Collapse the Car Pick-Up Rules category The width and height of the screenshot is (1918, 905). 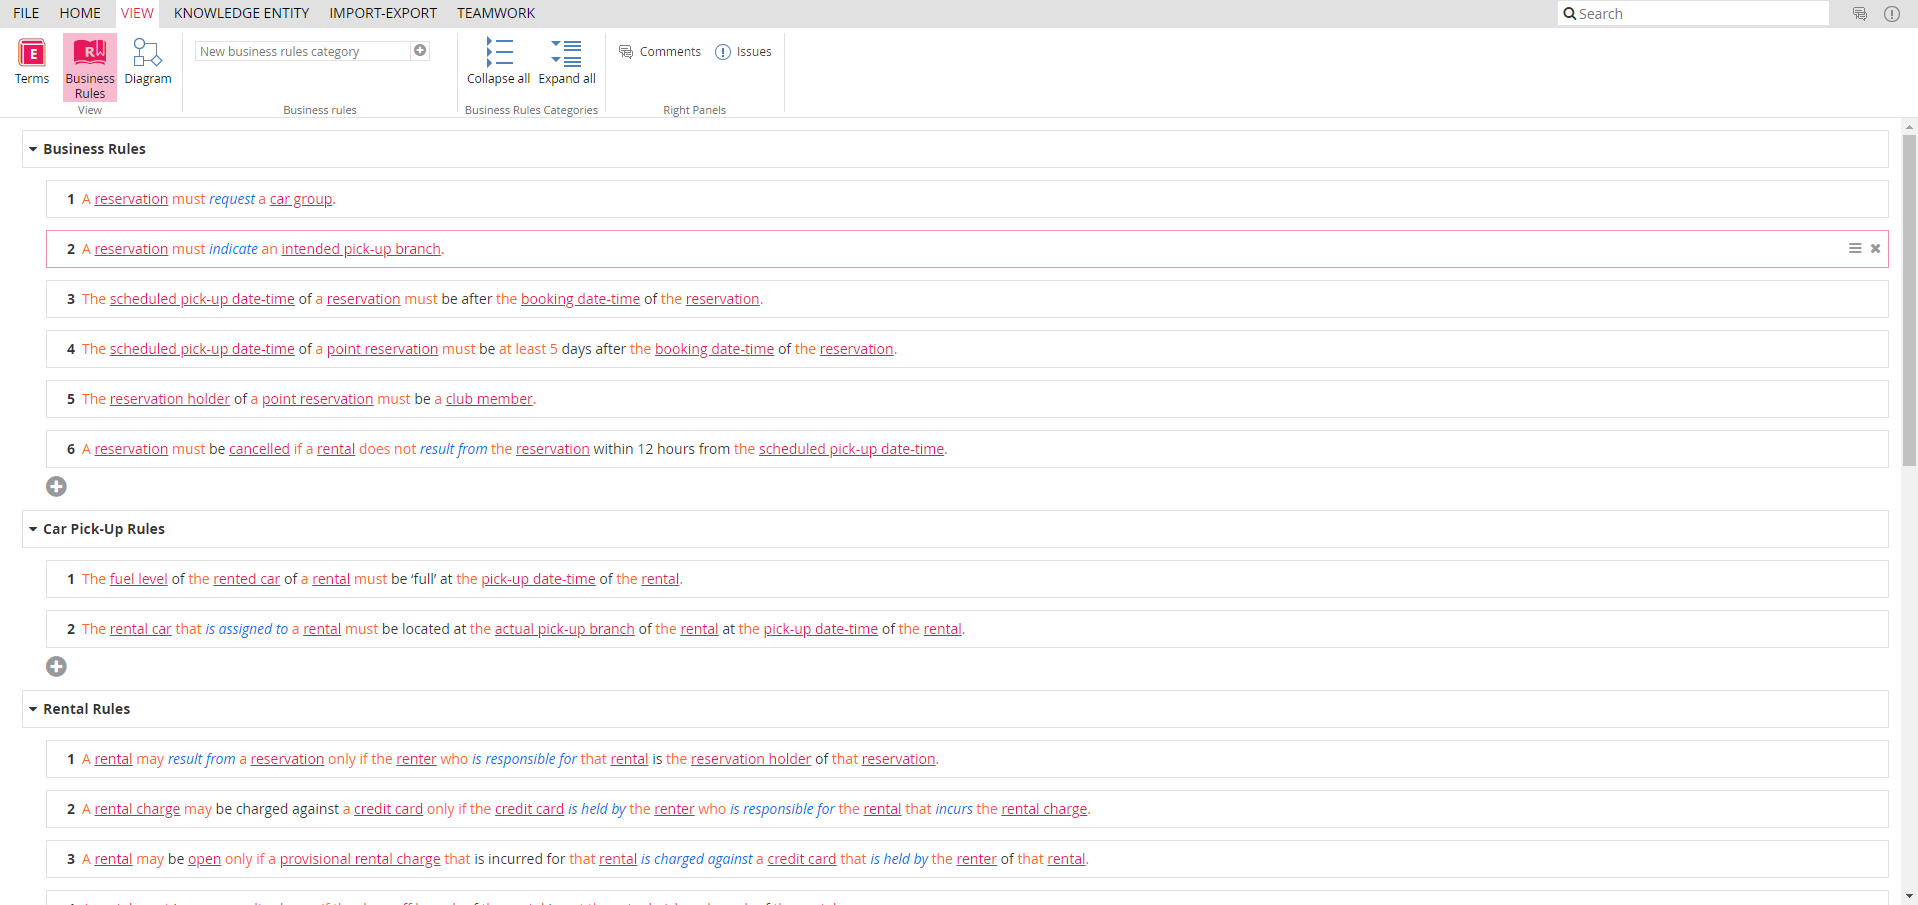[x=33, y=529]
